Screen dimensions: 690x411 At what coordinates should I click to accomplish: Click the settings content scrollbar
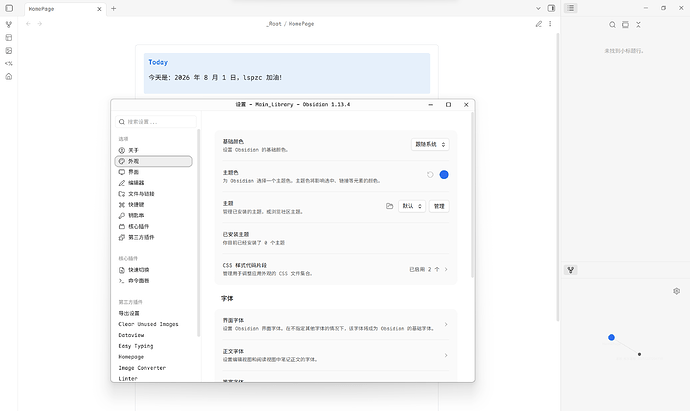pos(472,195)
